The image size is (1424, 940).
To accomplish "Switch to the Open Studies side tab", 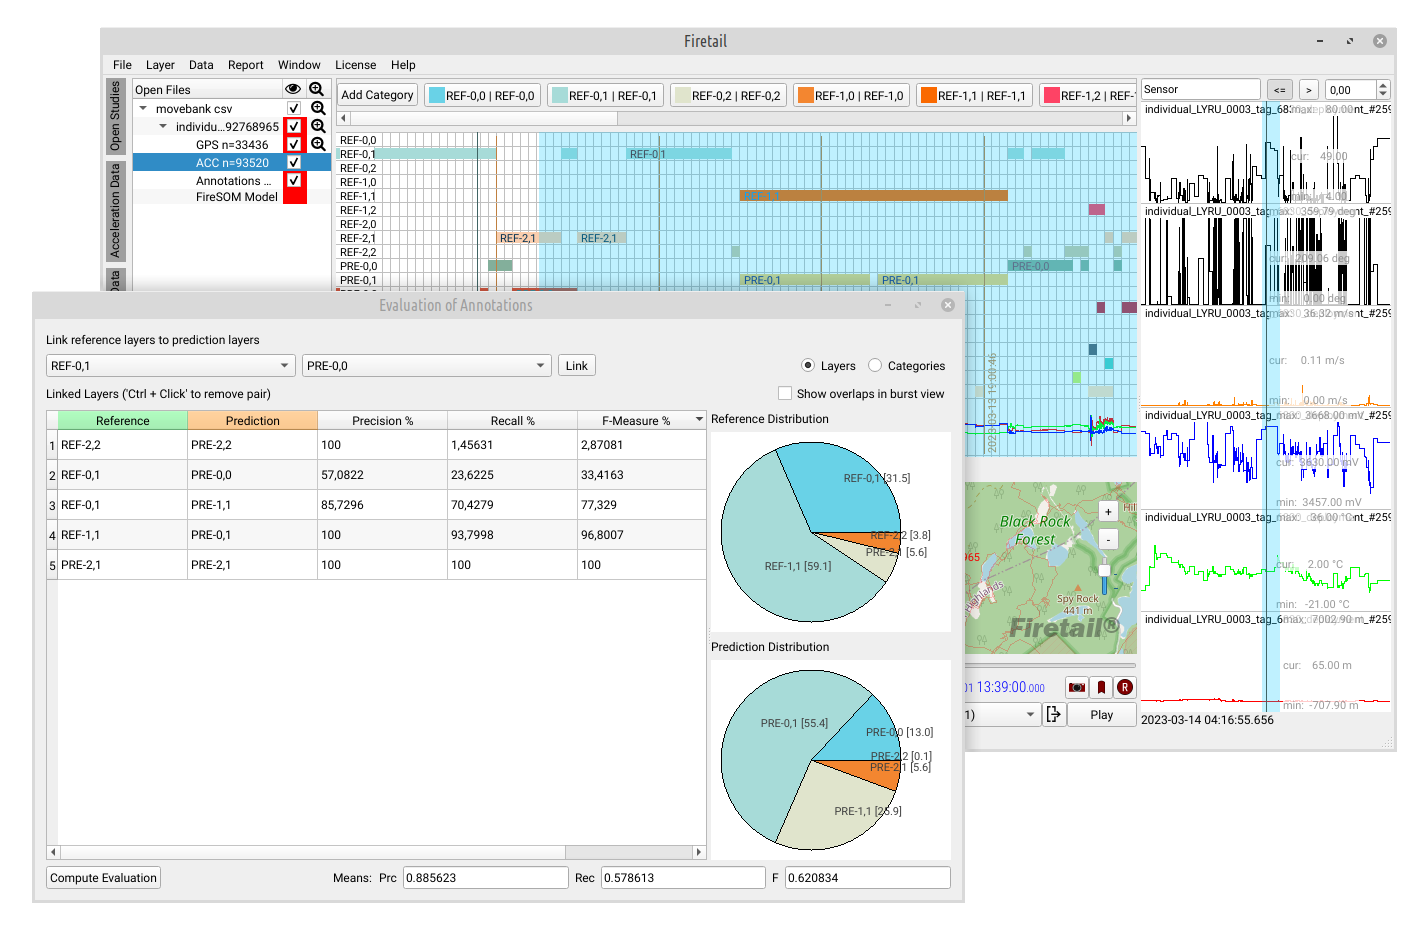I will [115, 116].
